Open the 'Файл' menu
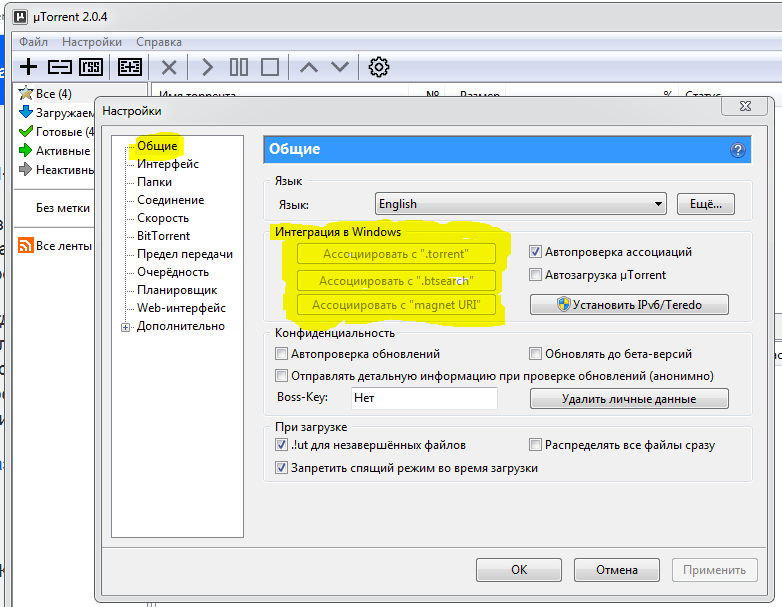The image size is (782, 607). point(33,42)
